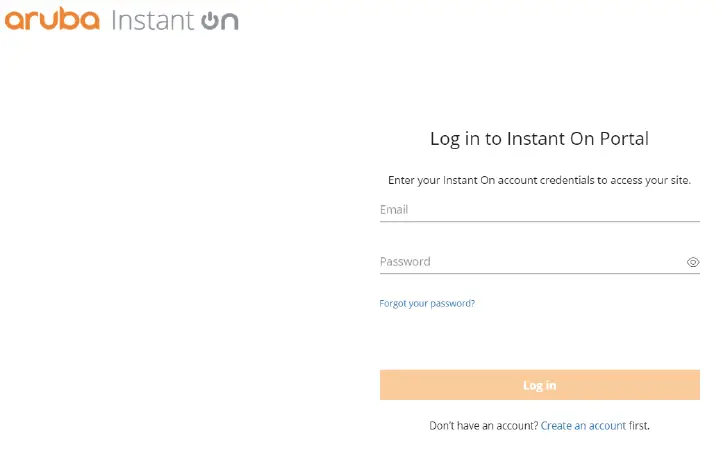
Task: Click the power symbol in Instant On logo
Action: (211, 20)
